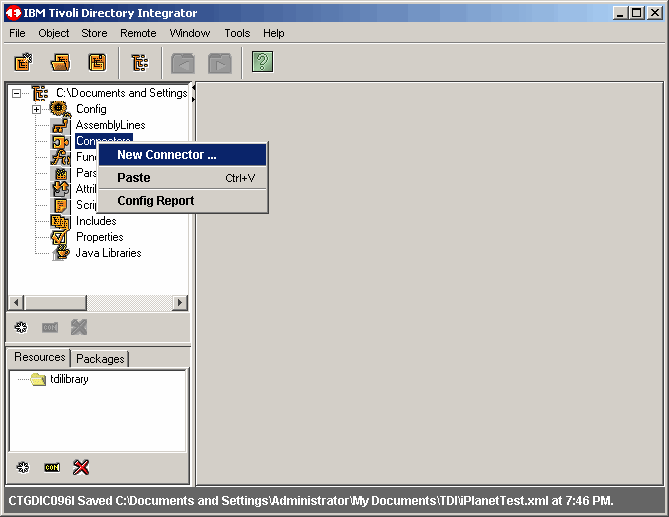Viewport: 669px width, 517px height.
Task: Select the tdilibrary folder
Action: click(69, 379)
